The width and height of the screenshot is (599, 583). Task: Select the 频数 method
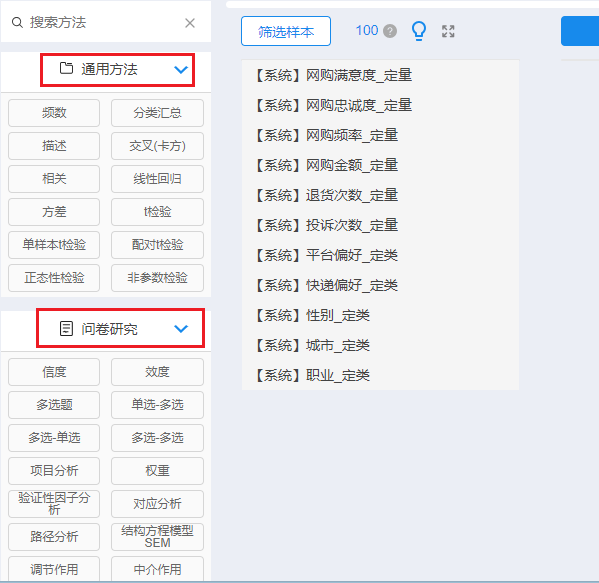pos(54,113)
